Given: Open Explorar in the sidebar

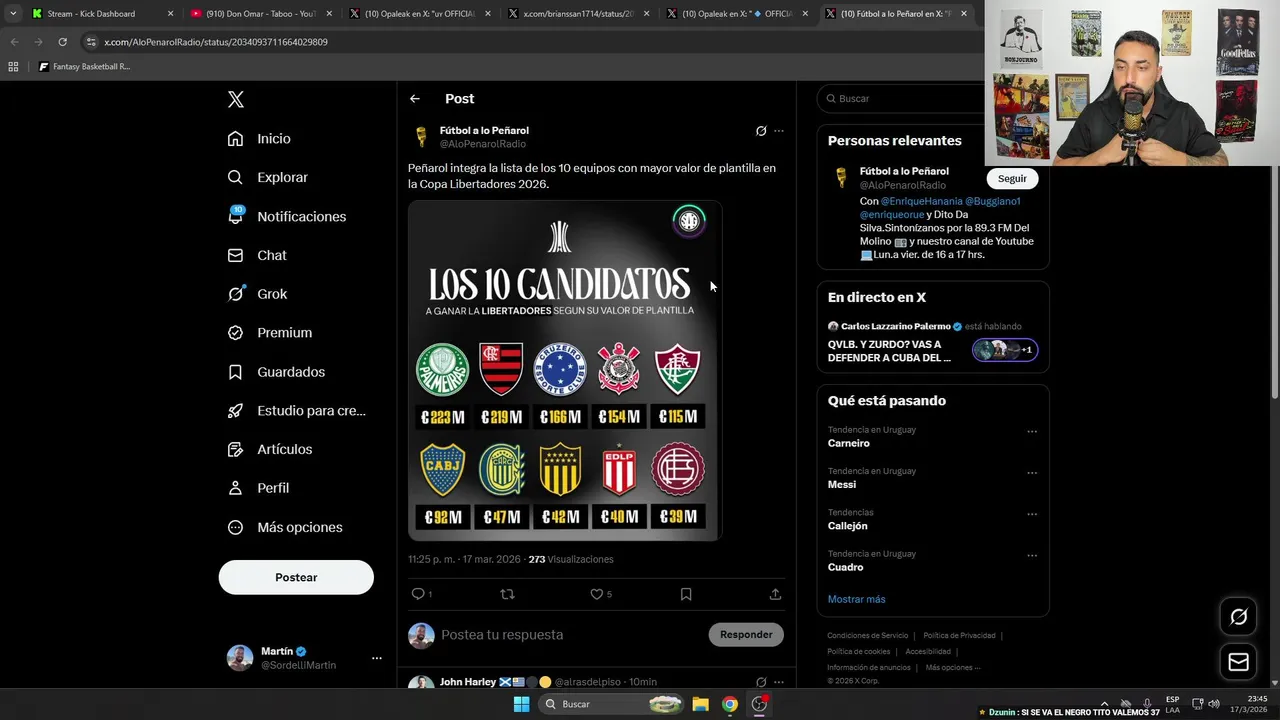Looking at the screenshot, I should [x=267, y=177].
